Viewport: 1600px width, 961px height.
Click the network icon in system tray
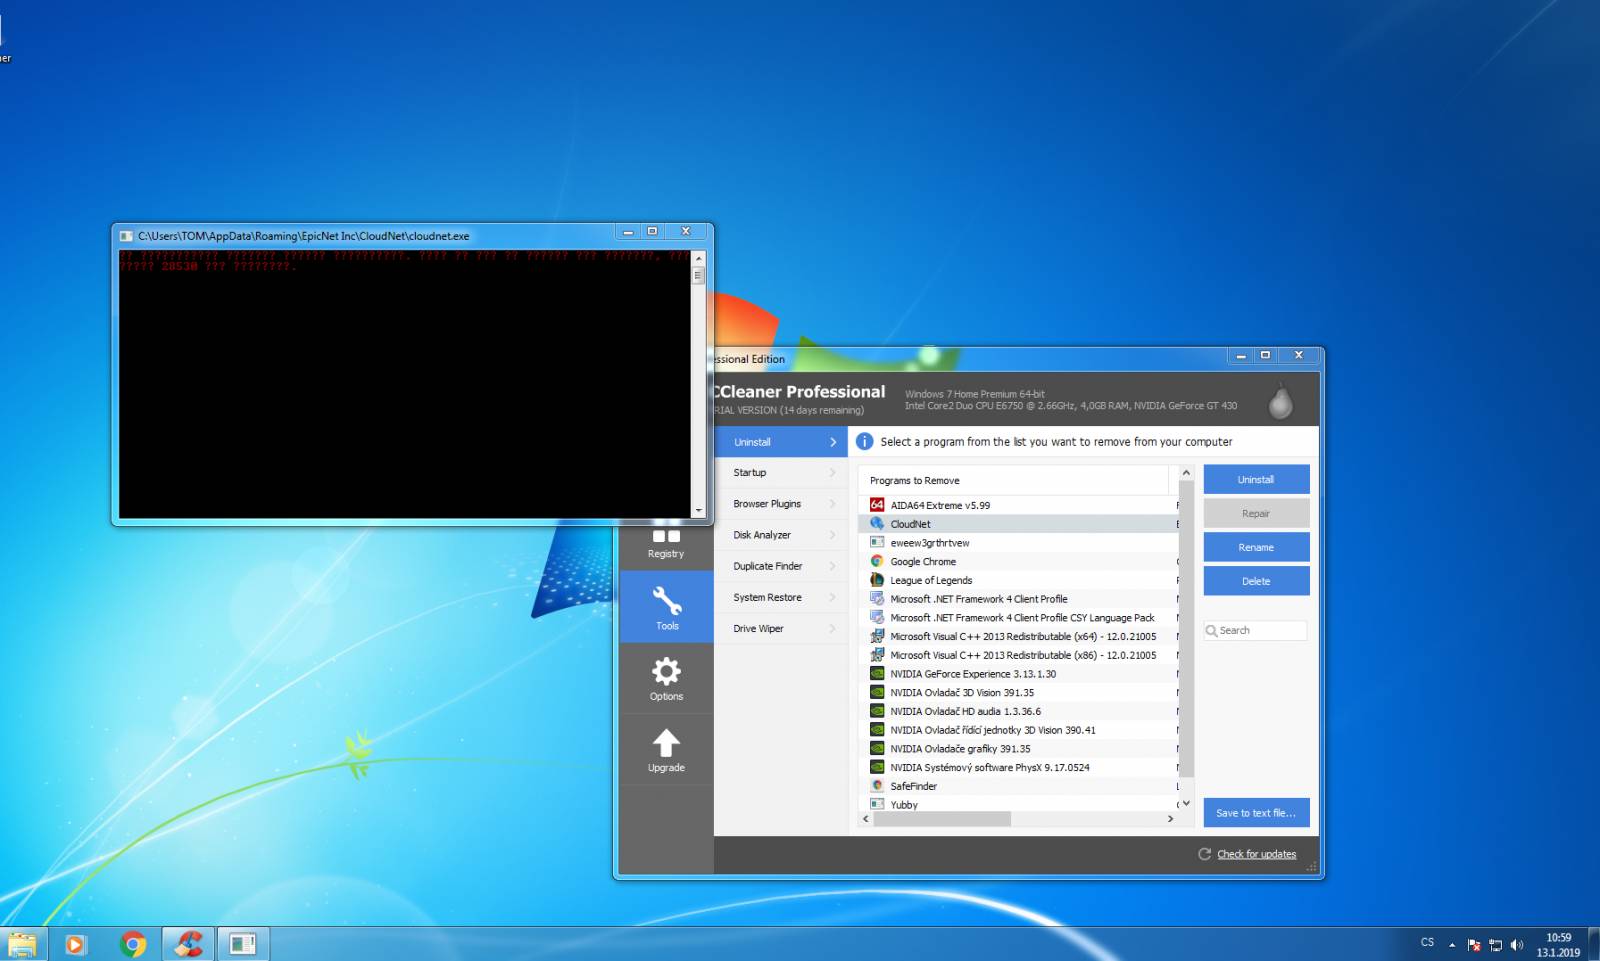click(1495, 945)
